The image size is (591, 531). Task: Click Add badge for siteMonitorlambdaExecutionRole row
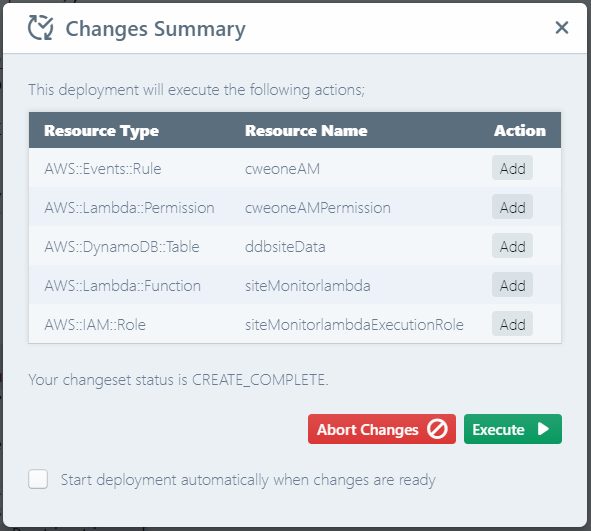(x=512, y=324)
